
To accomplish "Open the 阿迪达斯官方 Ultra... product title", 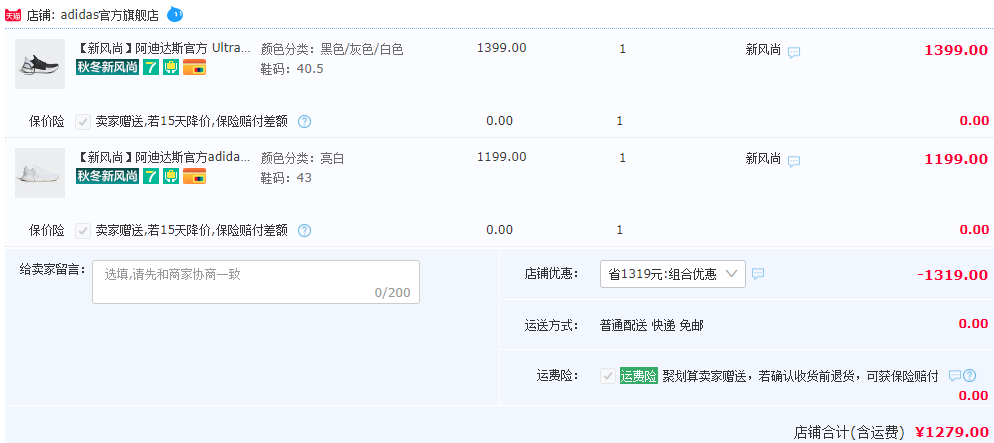I will (x=164, y=48).
